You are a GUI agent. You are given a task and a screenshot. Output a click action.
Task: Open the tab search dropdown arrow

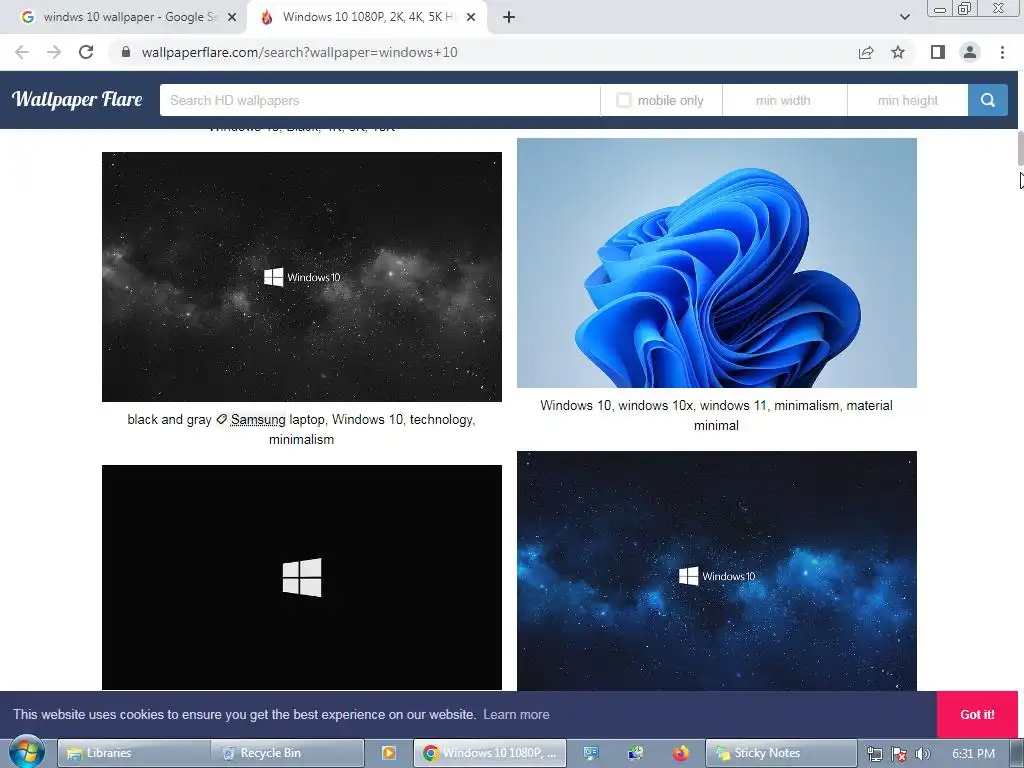click(904, 17)
